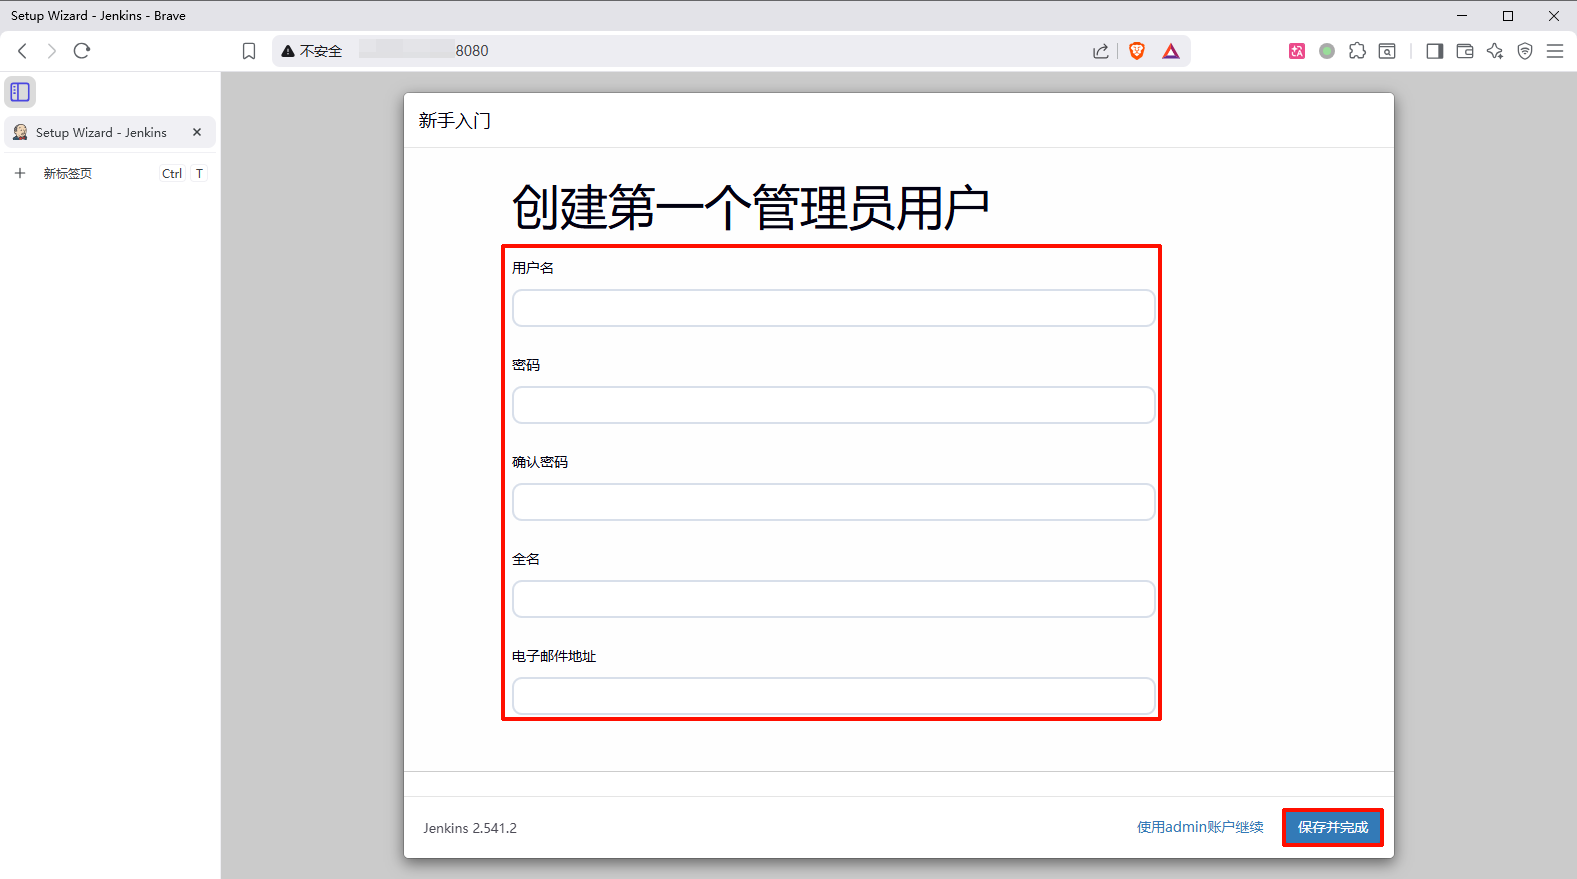
Task: Bookmark this page with the bookmark icon
Action: coord(249,51)
